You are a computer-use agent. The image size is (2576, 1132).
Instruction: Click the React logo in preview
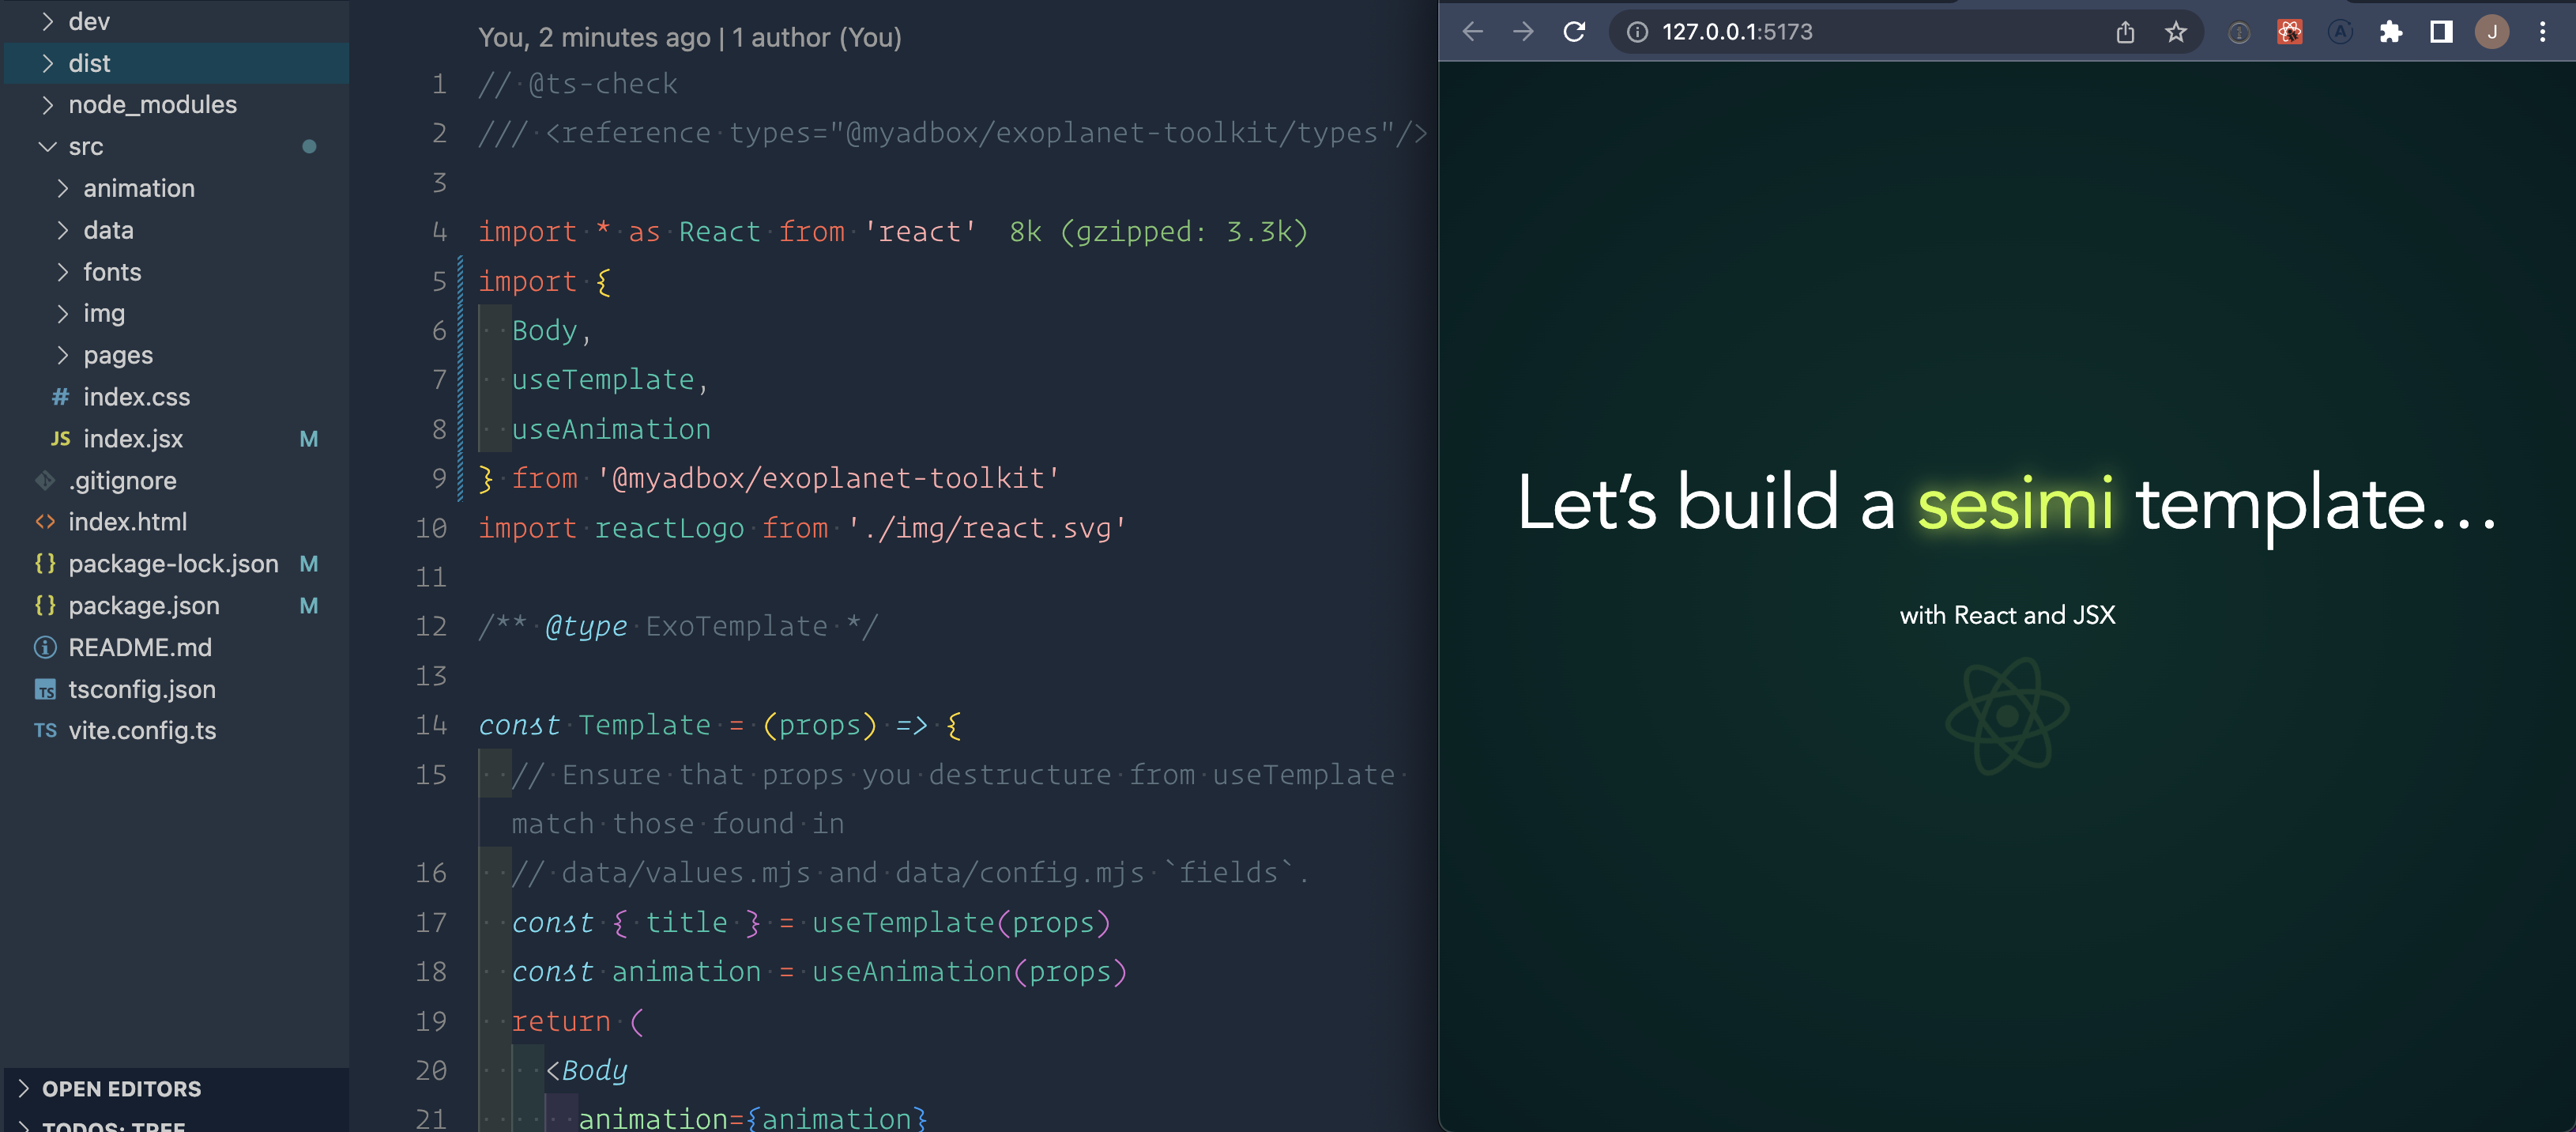coord(2007,716)
